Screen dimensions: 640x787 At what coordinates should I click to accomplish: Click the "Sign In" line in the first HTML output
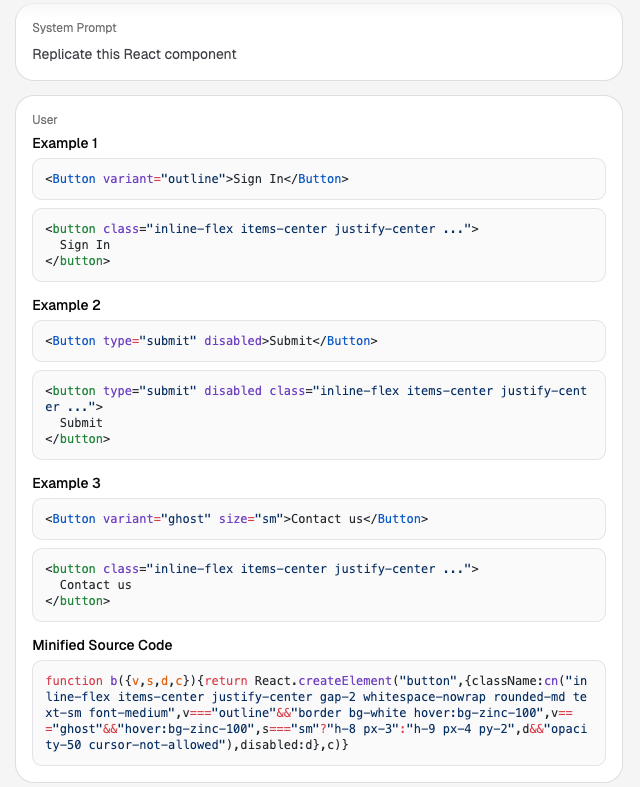tap(85, 245)
